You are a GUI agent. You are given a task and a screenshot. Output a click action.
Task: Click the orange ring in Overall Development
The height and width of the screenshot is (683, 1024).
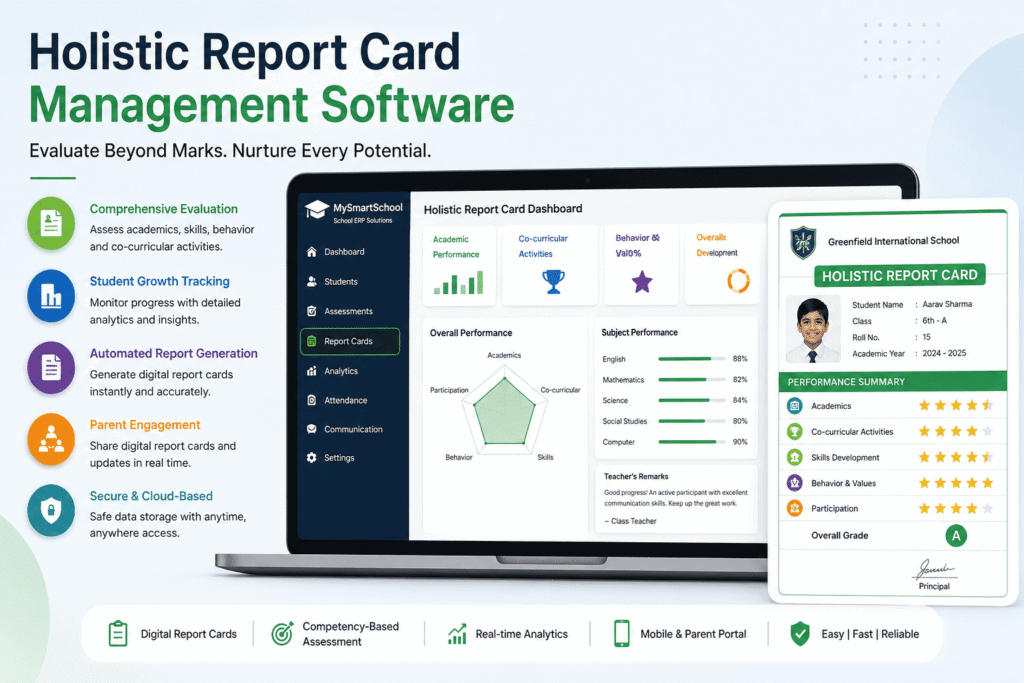pos(739,281)
